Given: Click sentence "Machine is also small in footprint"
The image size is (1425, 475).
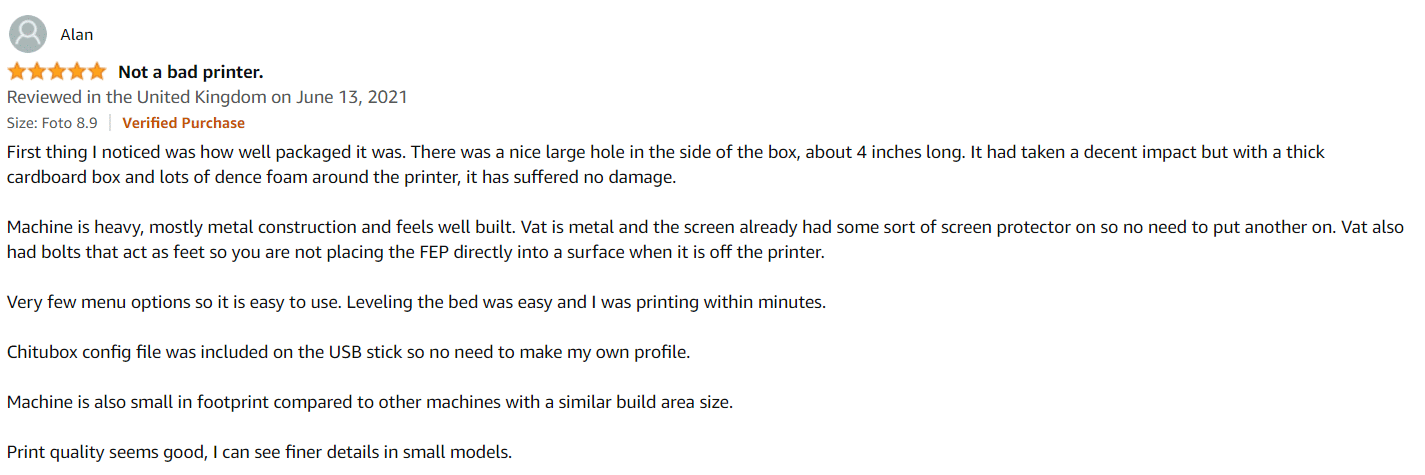Looking at the screenshot, I should coord(370,402).
